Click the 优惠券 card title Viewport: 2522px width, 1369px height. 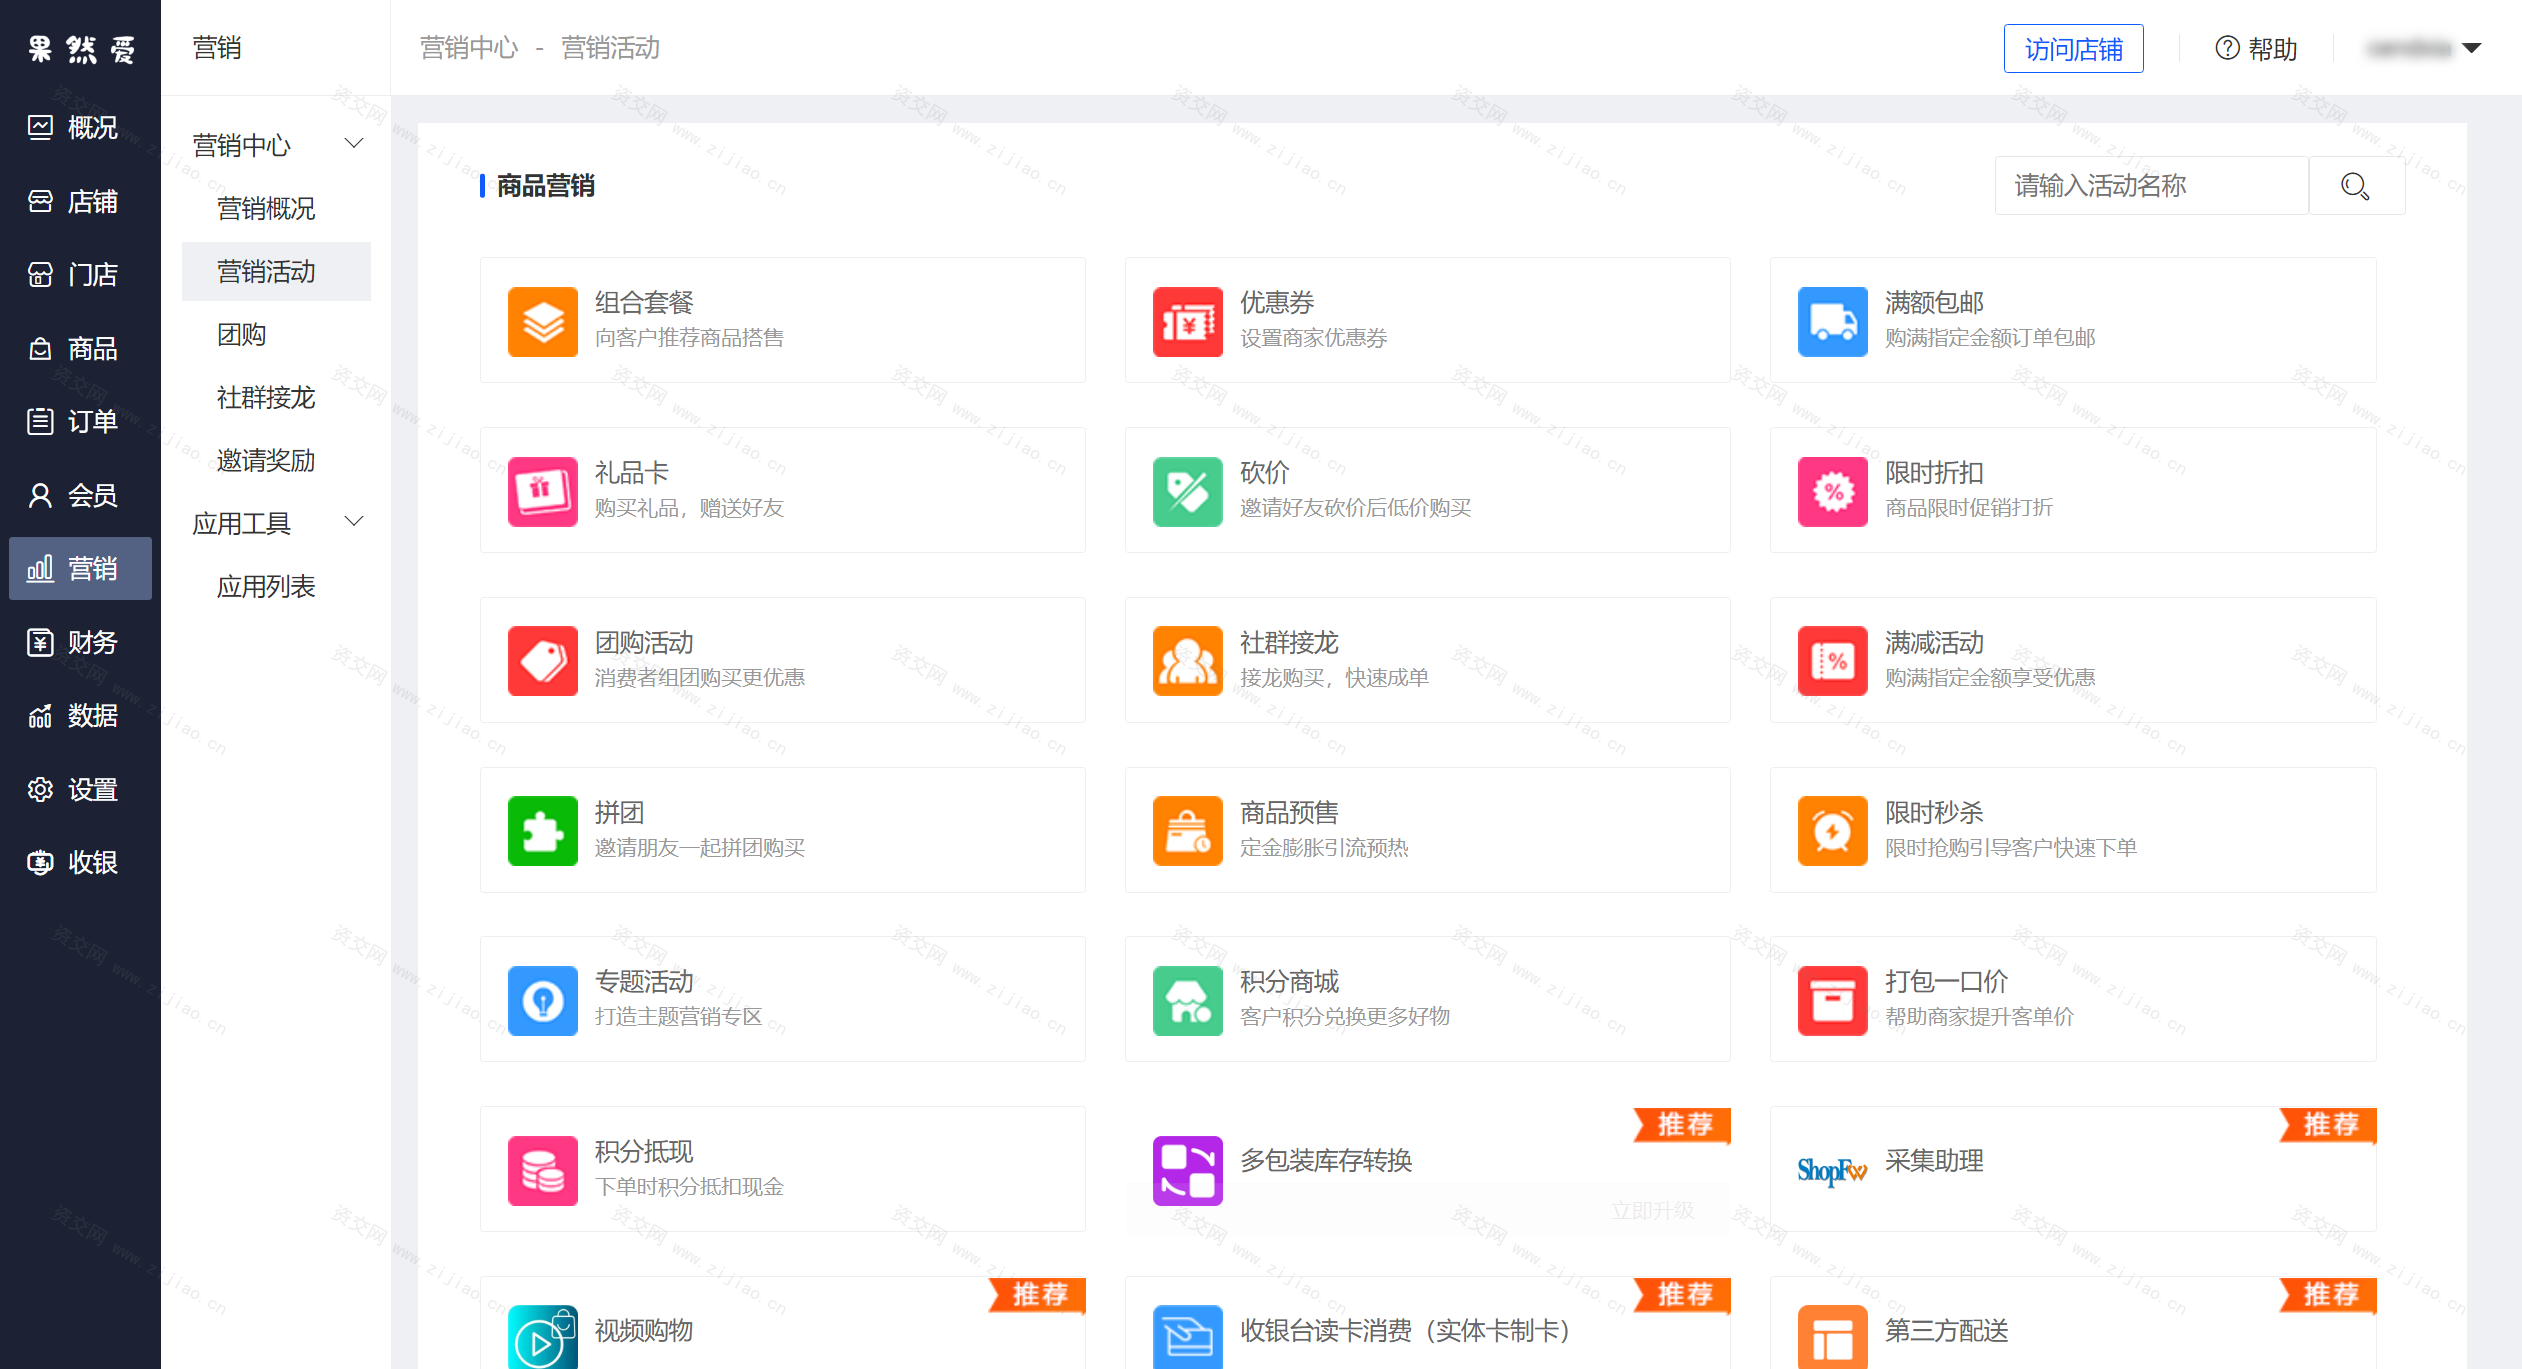point(1277,303)
